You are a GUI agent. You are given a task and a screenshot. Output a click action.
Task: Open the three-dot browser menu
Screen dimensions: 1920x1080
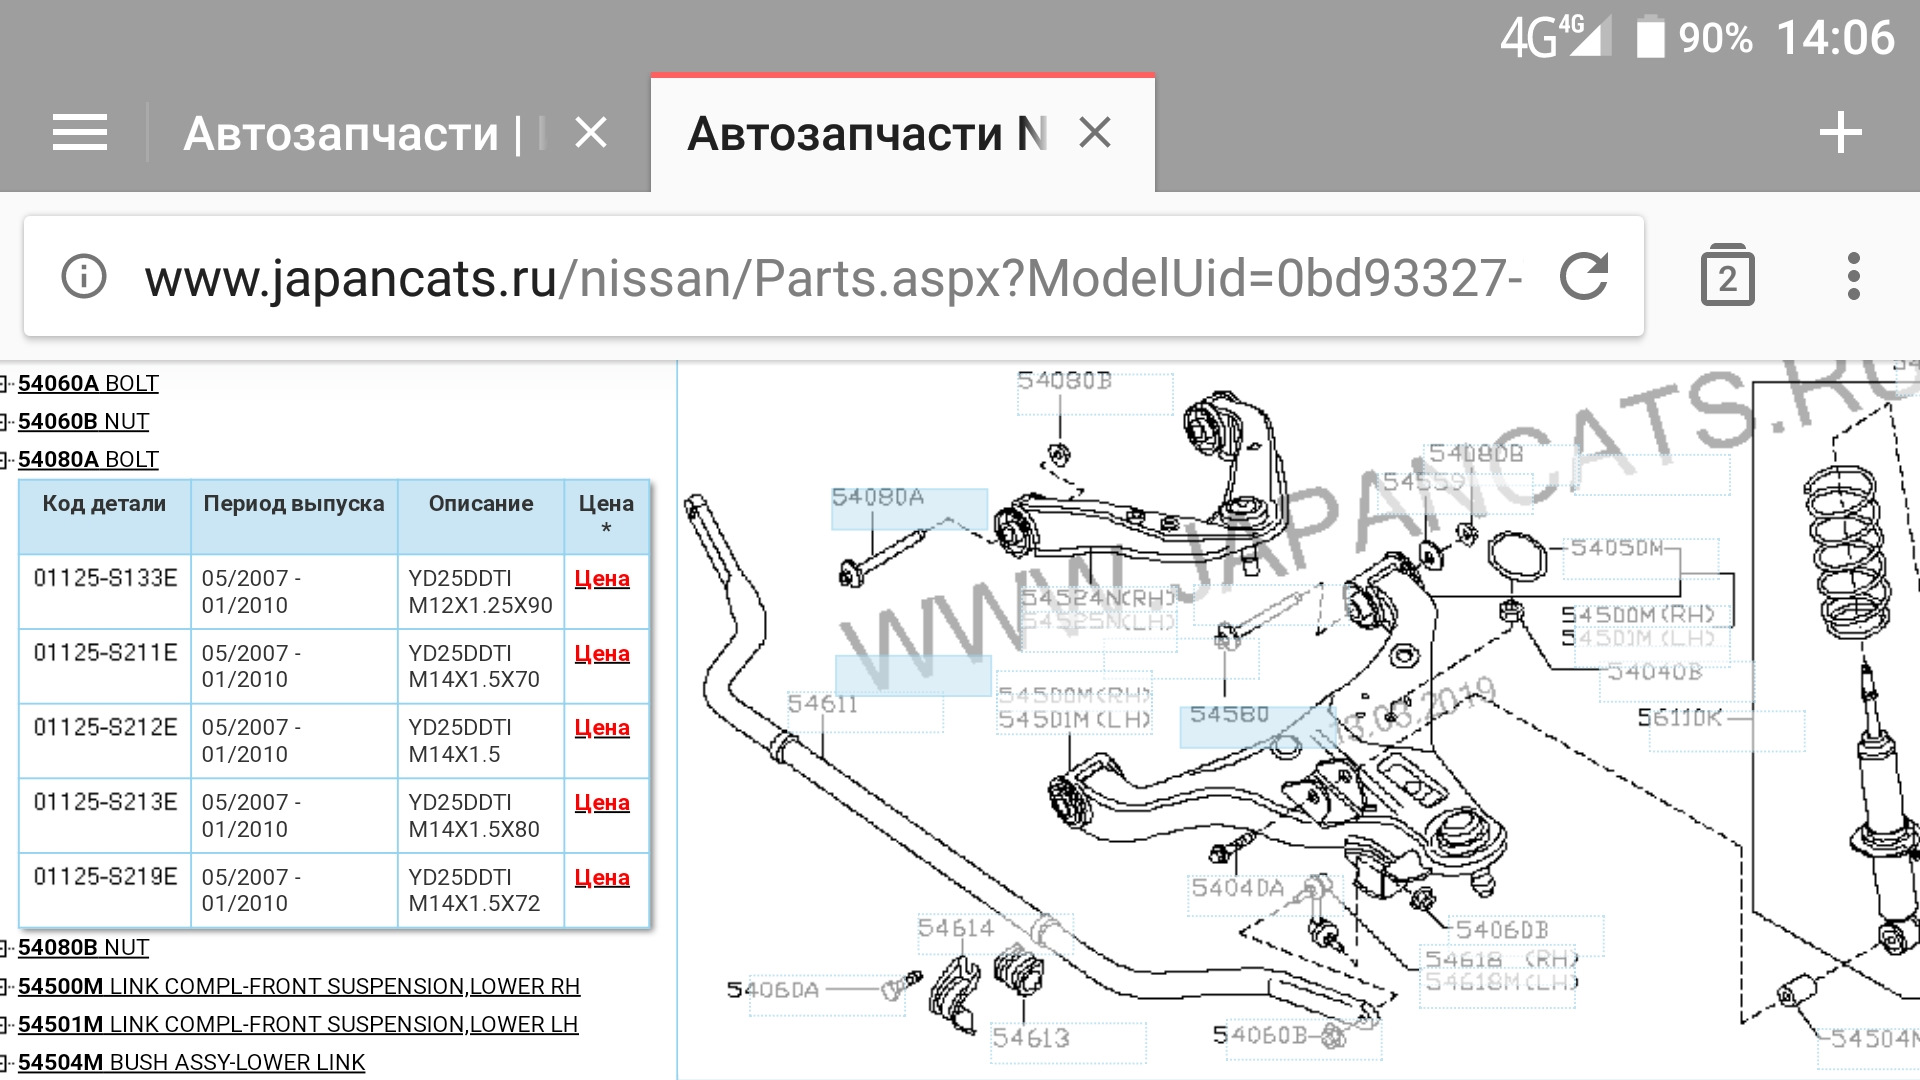[1853, 276]
